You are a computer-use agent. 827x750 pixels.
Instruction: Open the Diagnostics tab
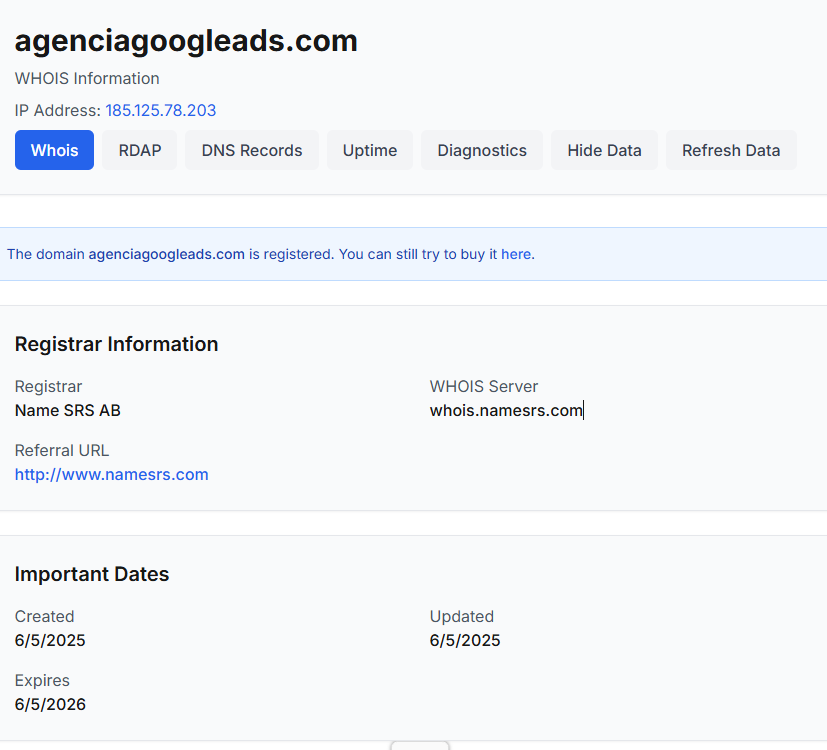coord(482,150)
